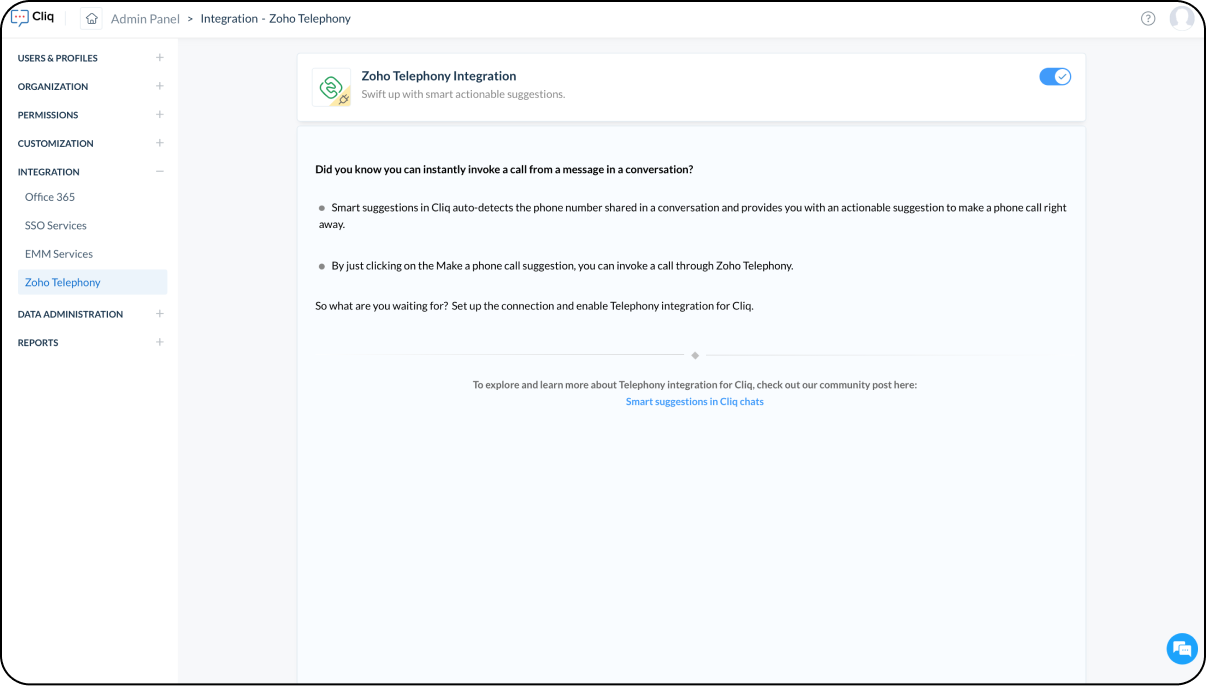Expand the Data Administration section
1206x686 pixels.
159,313
